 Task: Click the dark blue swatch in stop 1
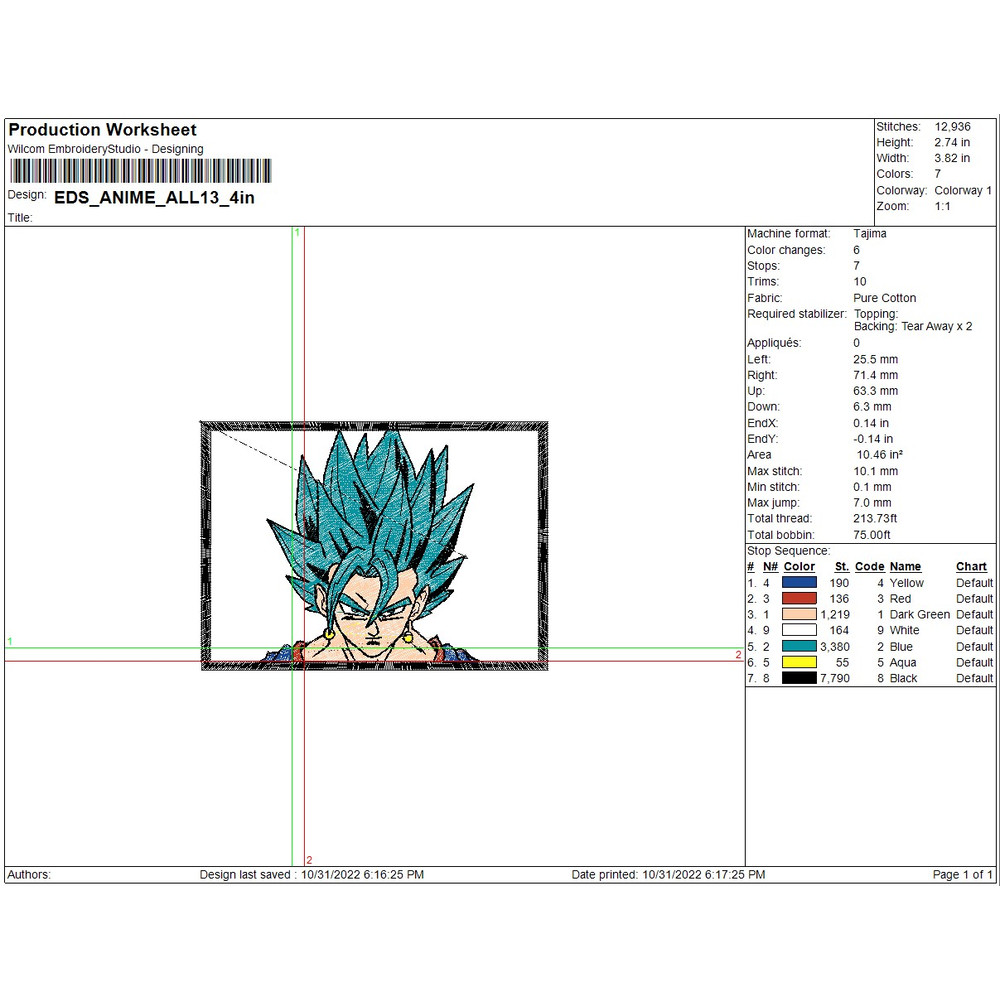point(799,582)
